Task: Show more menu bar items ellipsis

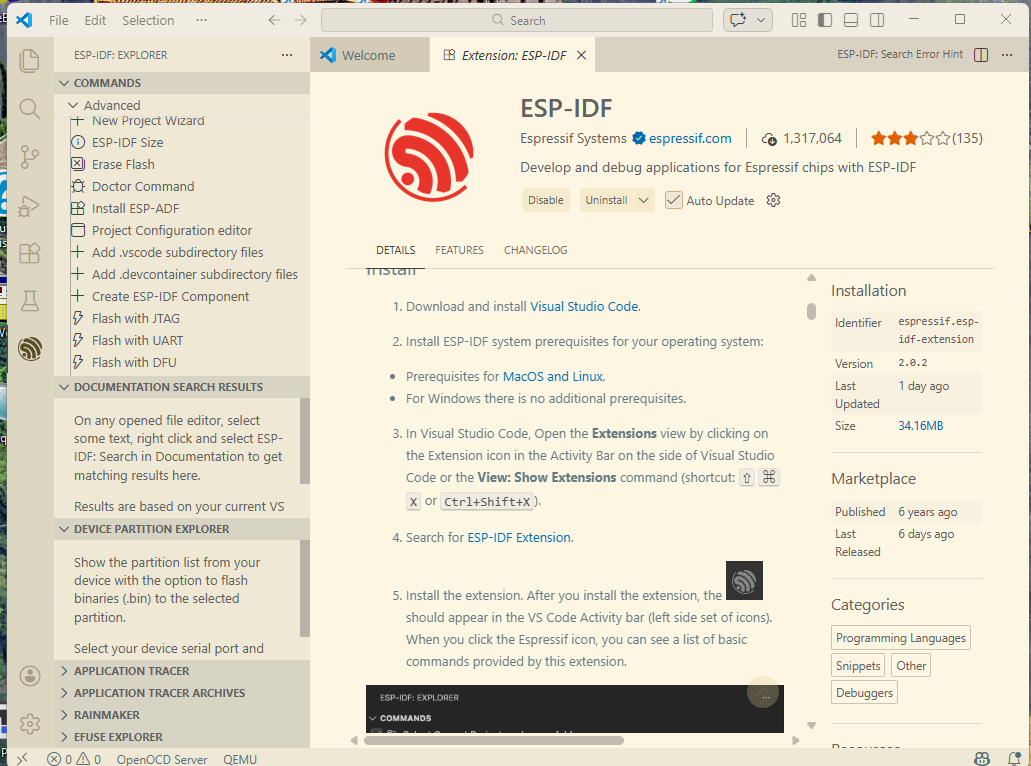Action: pos(201,20)
